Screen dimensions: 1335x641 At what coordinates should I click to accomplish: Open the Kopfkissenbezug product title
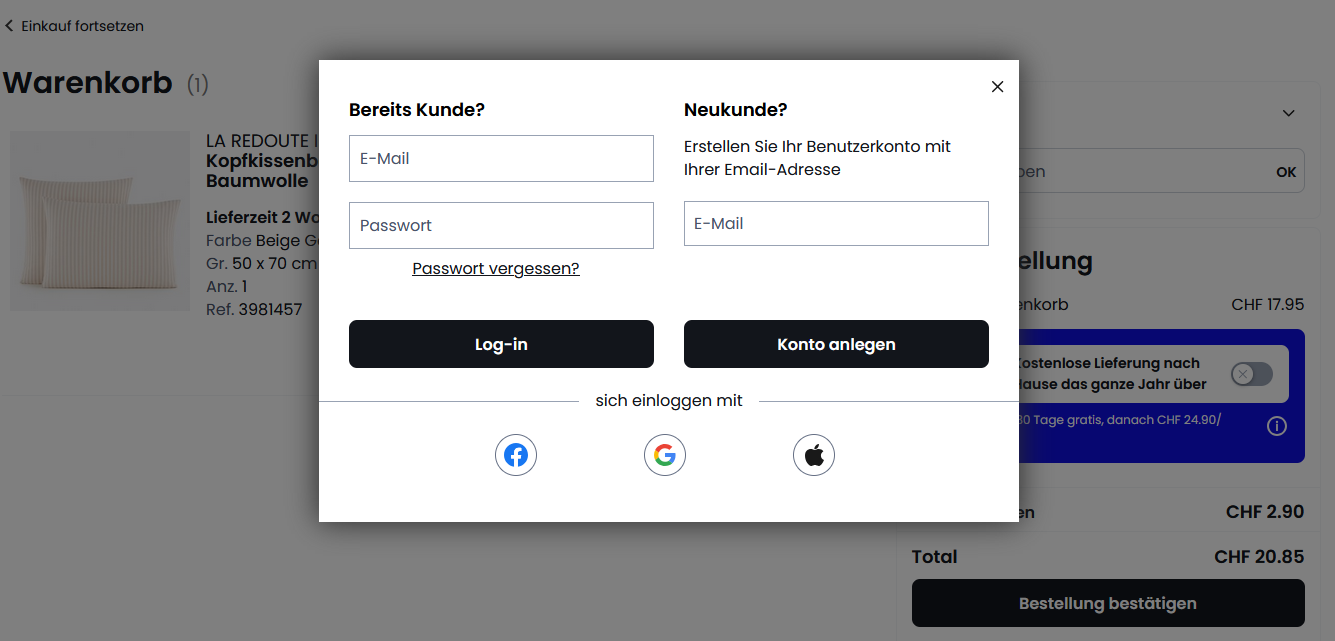pyautogui.click(x=262, y=161)
